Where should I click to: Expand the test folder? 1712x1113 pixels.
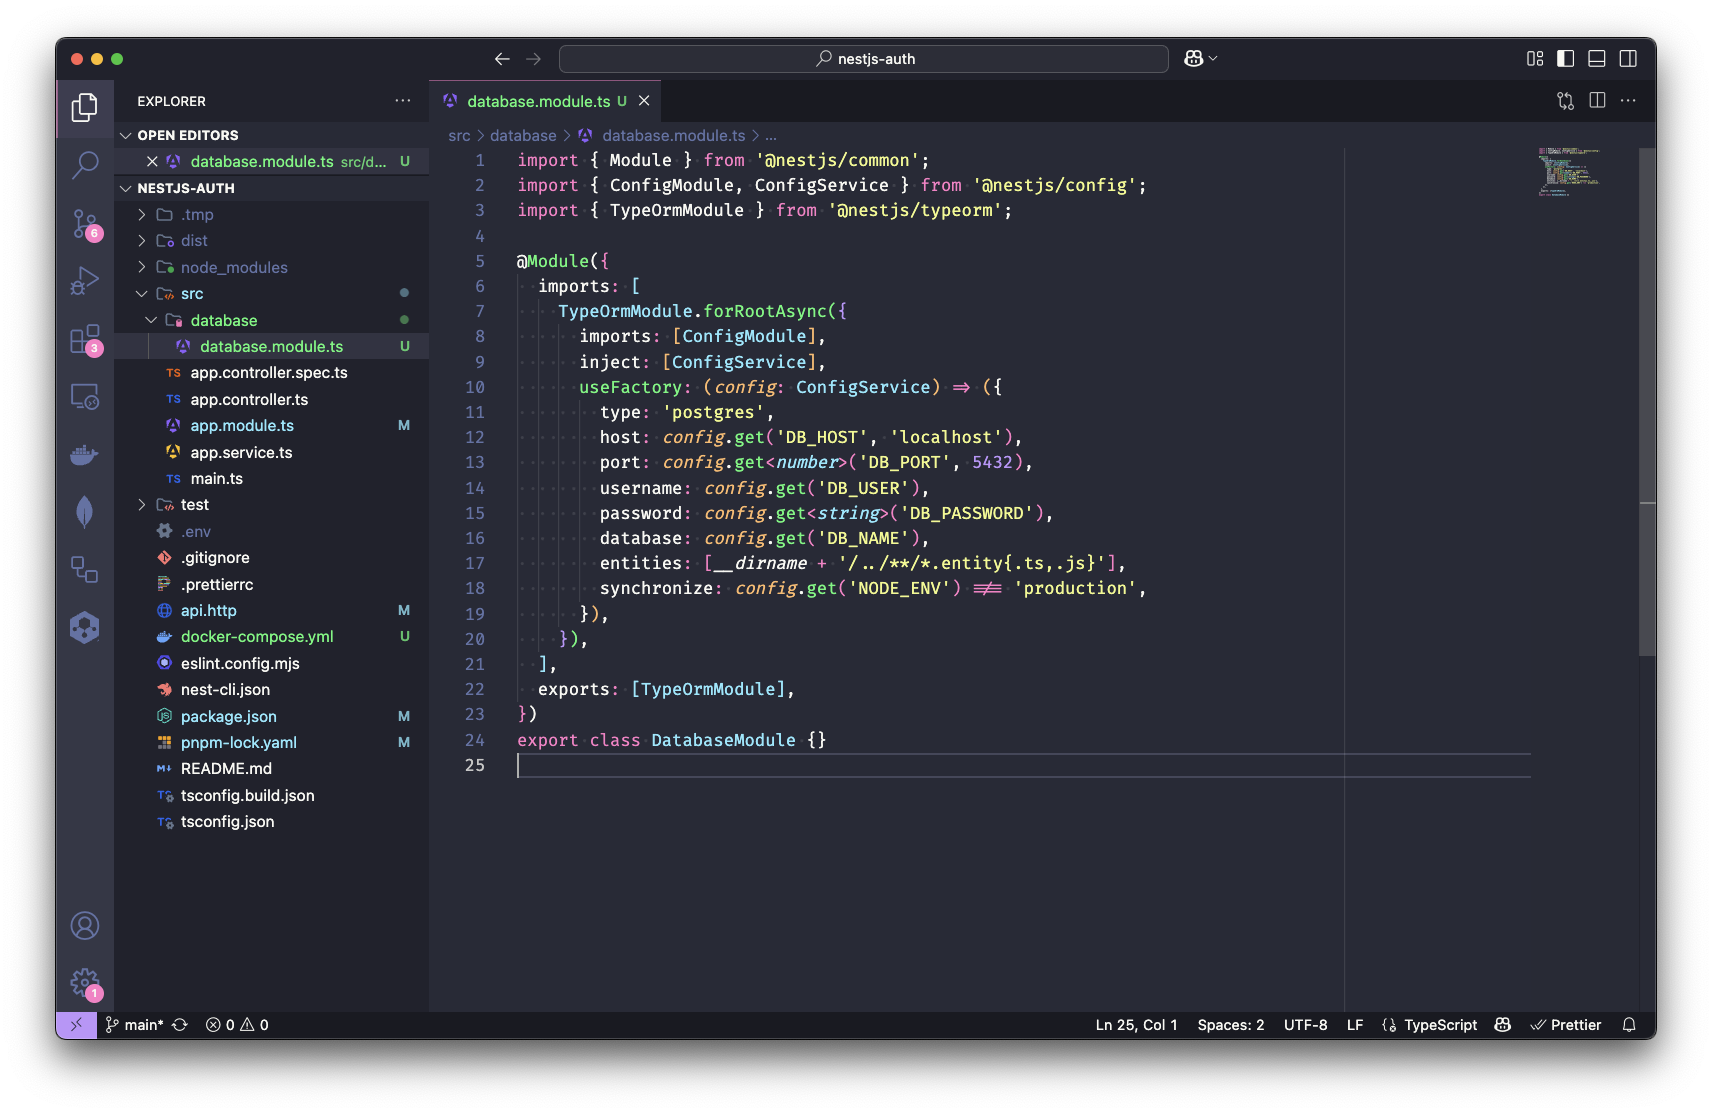point(142,505)
